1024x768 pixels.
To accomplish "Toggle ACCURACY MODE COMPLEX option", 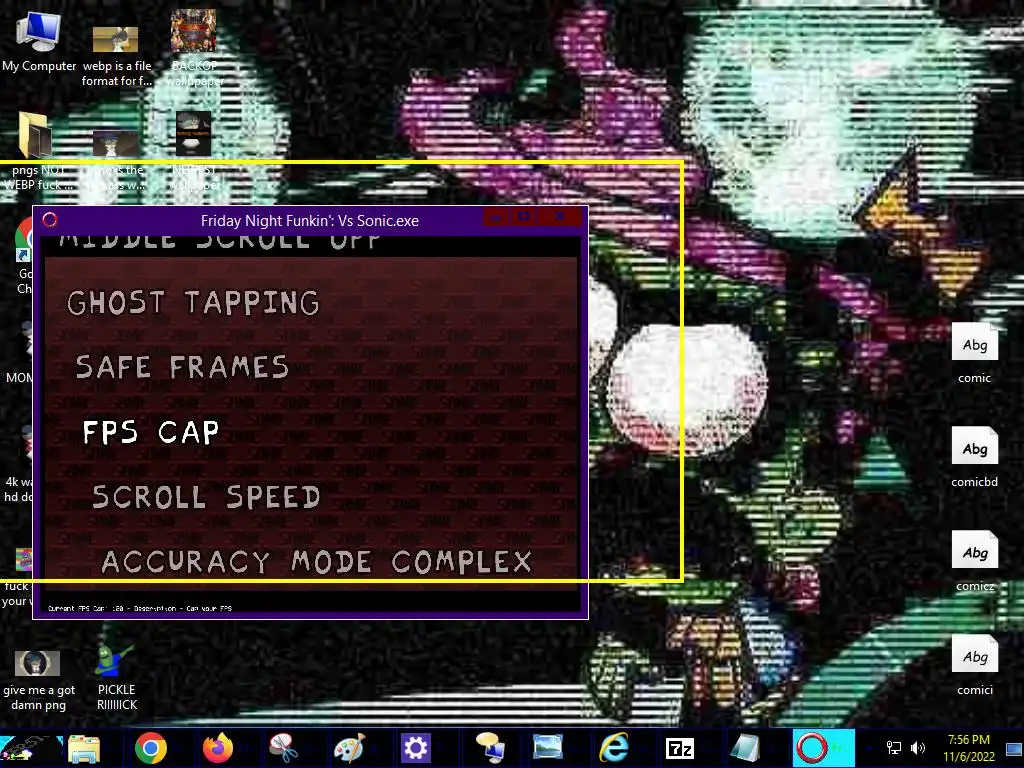I will pos(317,562).
